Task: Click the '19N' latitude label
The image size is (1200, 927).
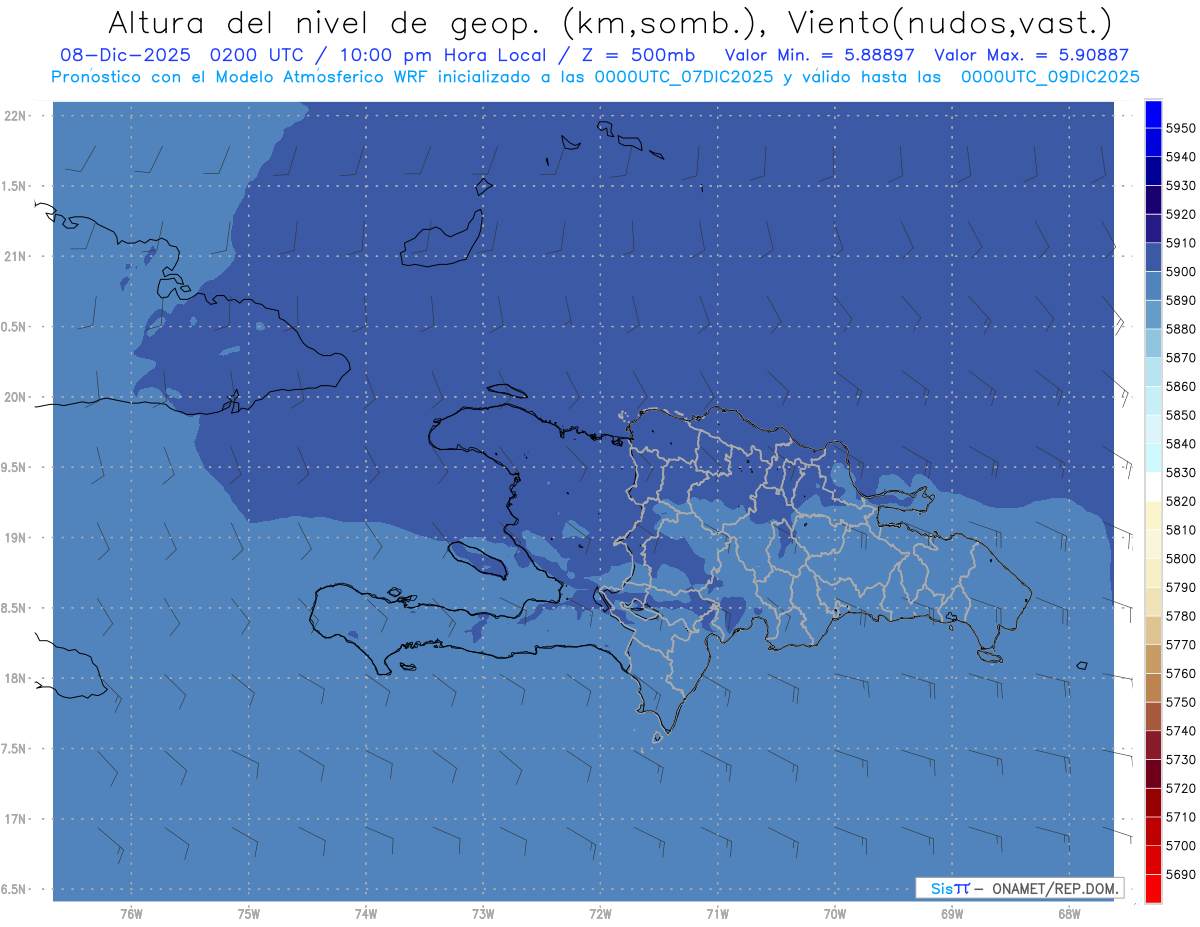Action: point(17,538)
